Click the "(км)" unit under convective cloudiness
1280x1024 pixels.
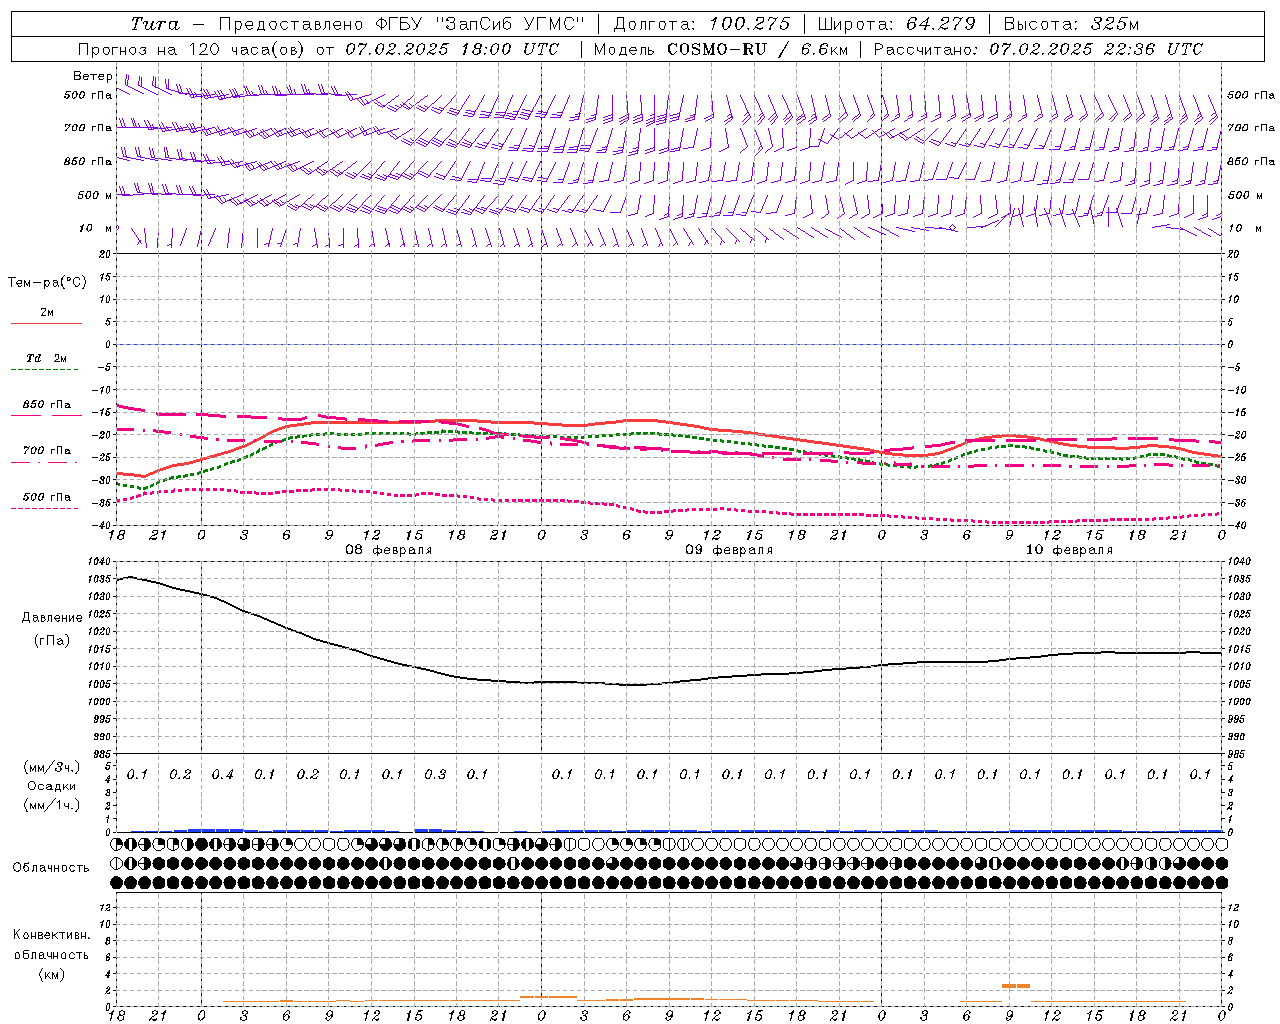pos(52,974)
